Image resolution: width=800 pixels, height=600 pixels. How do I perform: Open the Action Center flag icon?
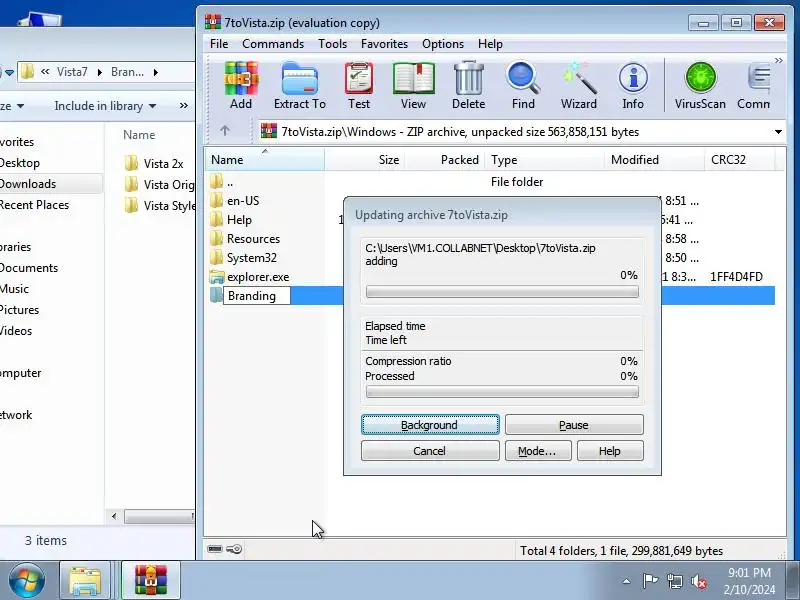pos(650,581)
